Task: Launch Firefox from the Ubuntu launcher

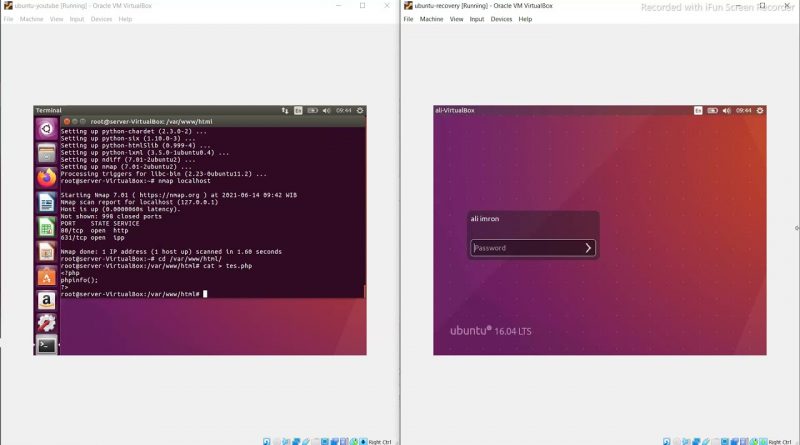Action: point(46,178)
